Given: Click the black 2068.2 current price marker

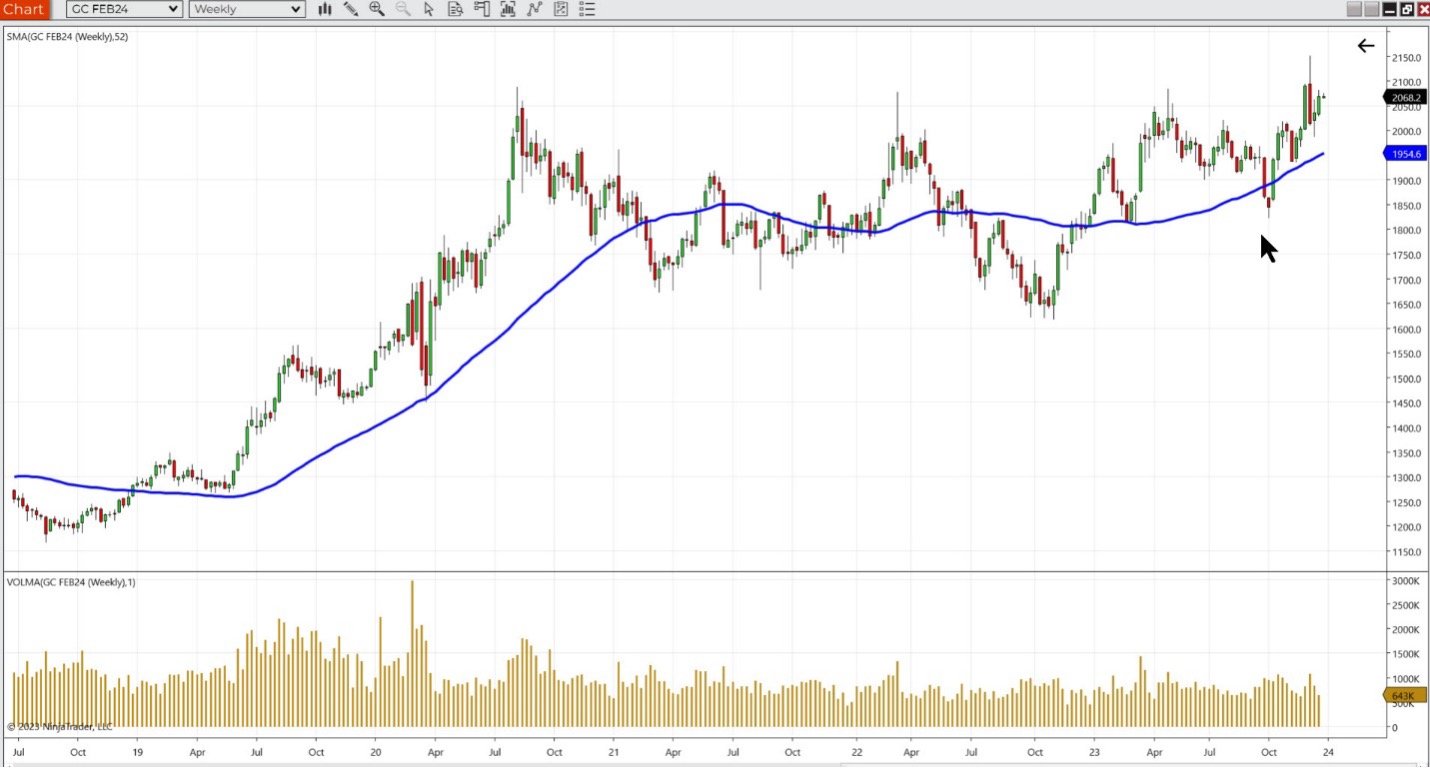Looking at the screenshot, I should 1405,98.
